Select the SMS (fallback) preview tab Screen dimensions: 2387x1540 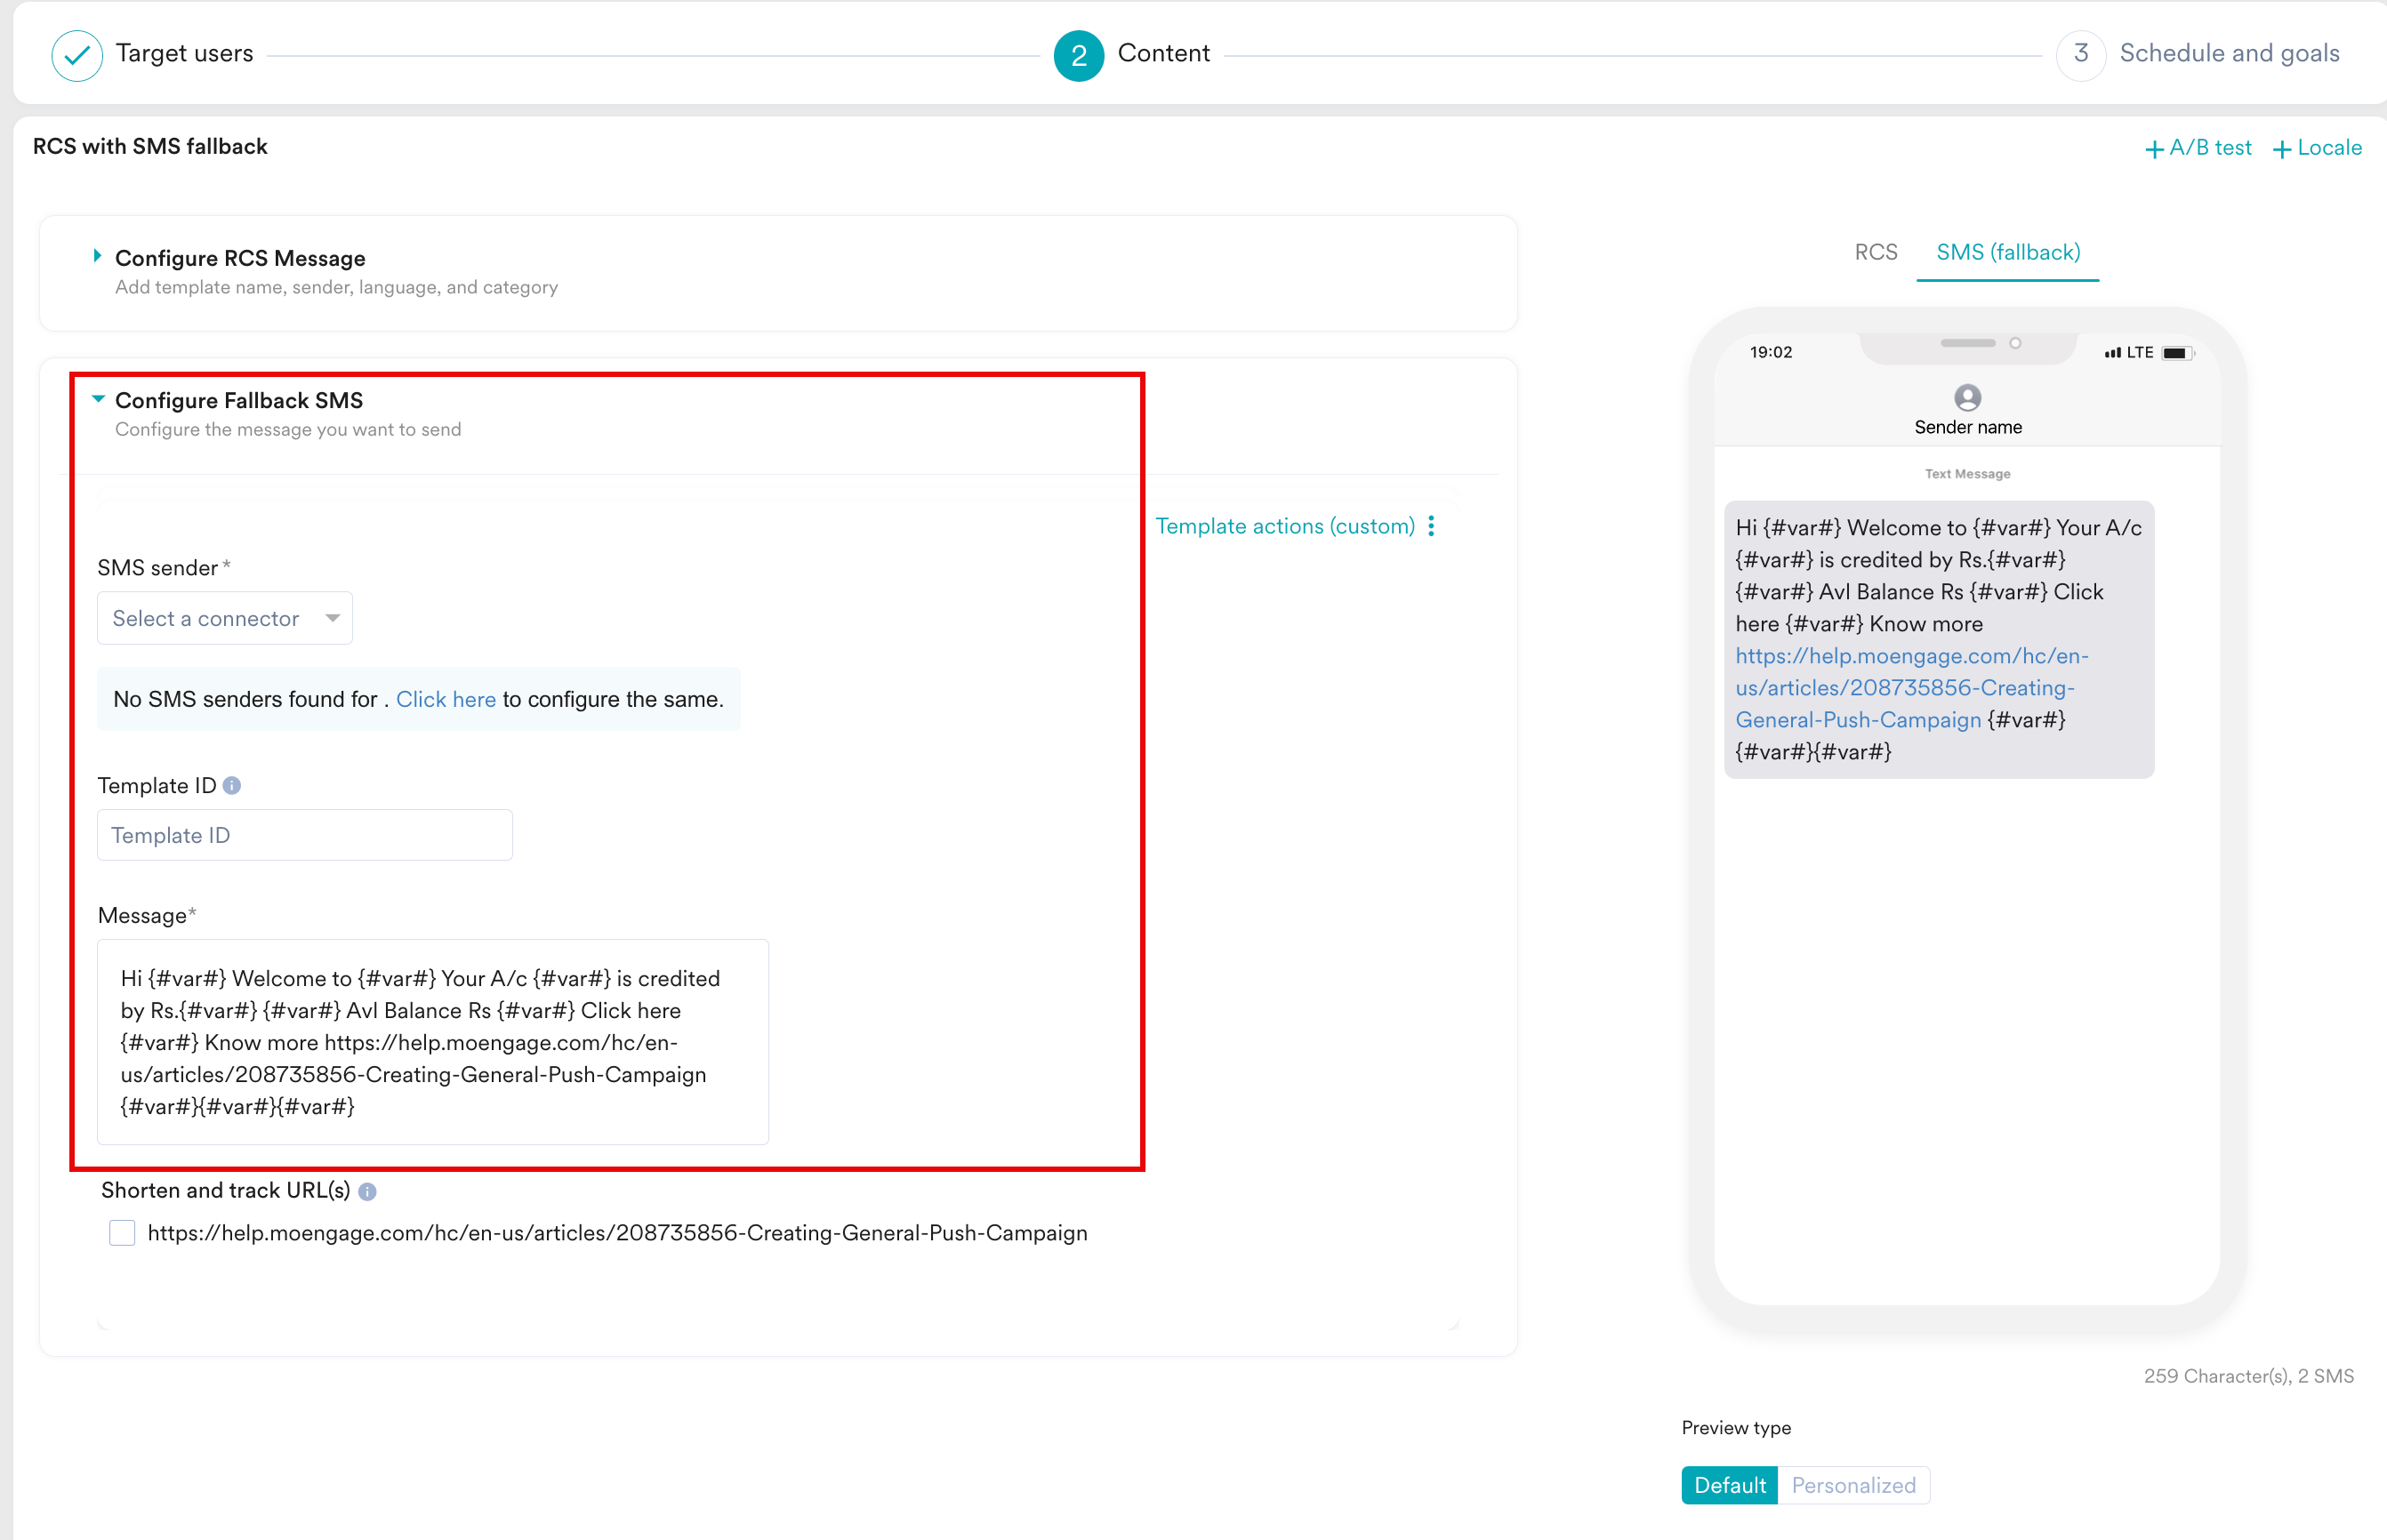pyautogui.click(x=2007, y=253)
